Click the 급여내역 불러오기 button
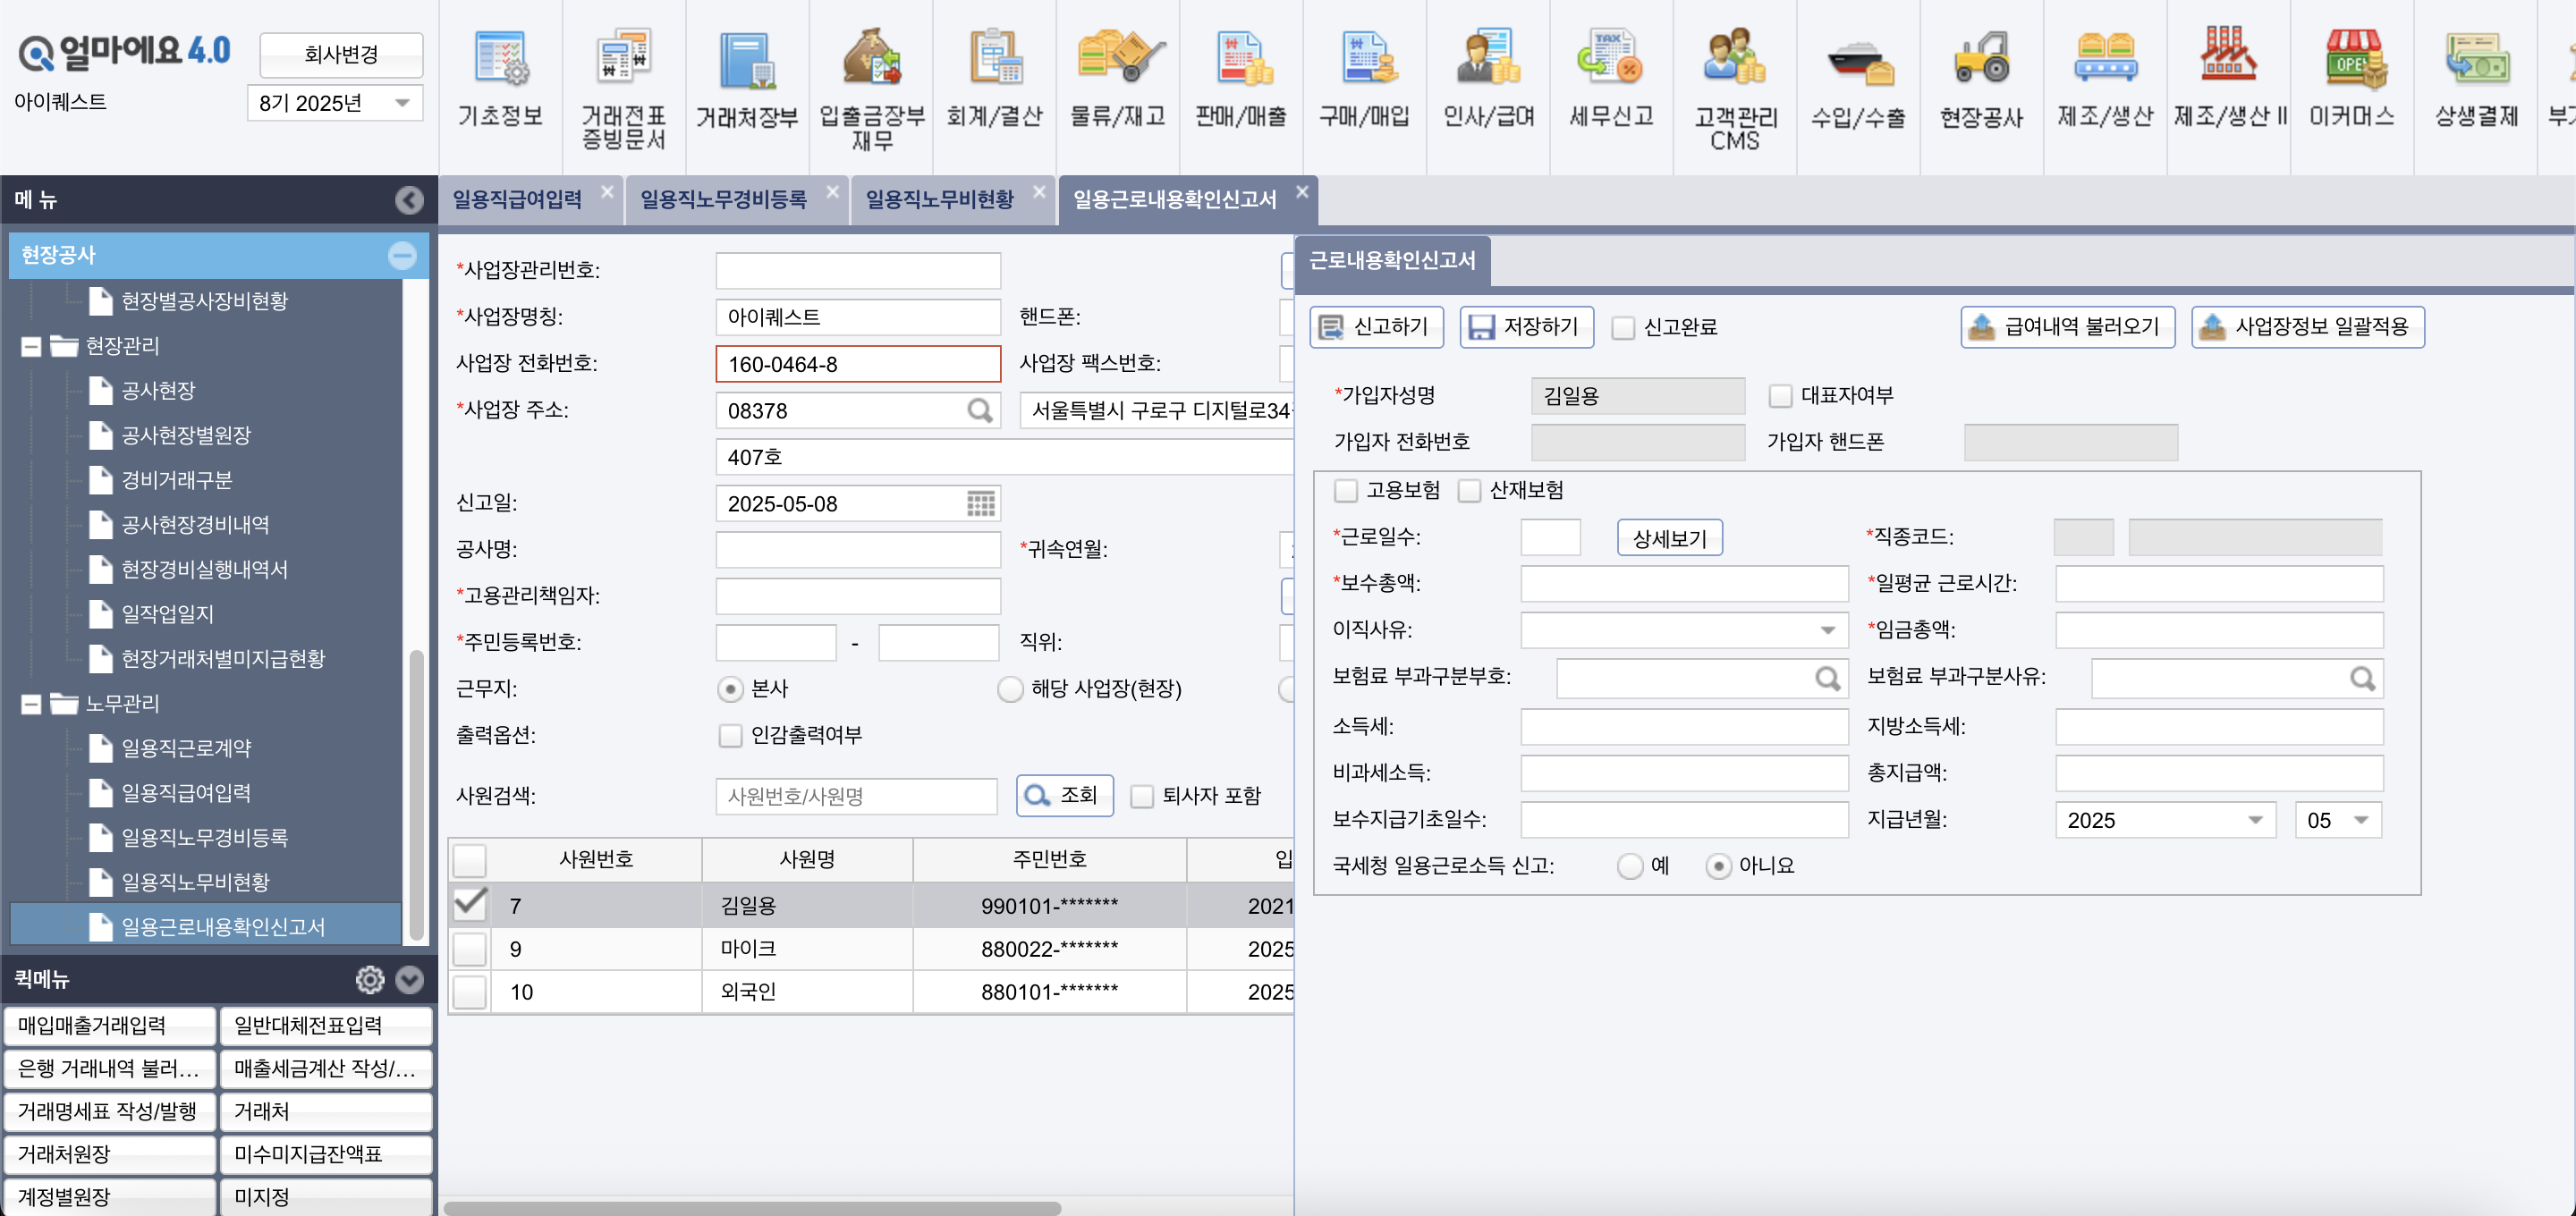 [2067, 327]
